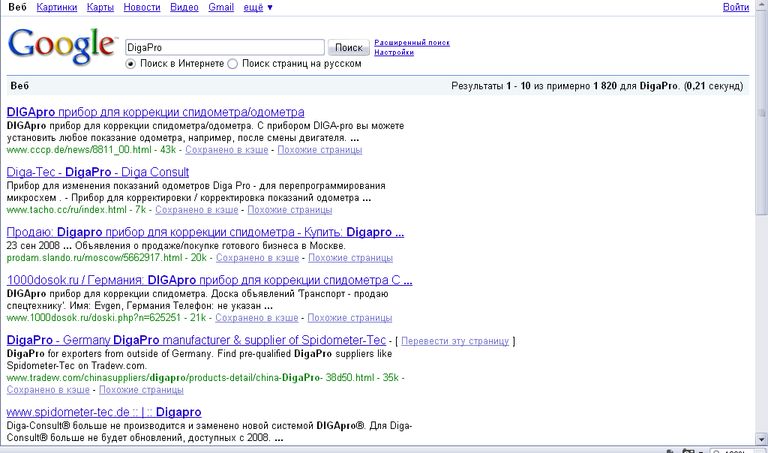Open similar pages for prodam.slando.ru result

click(x=350, y=258)
